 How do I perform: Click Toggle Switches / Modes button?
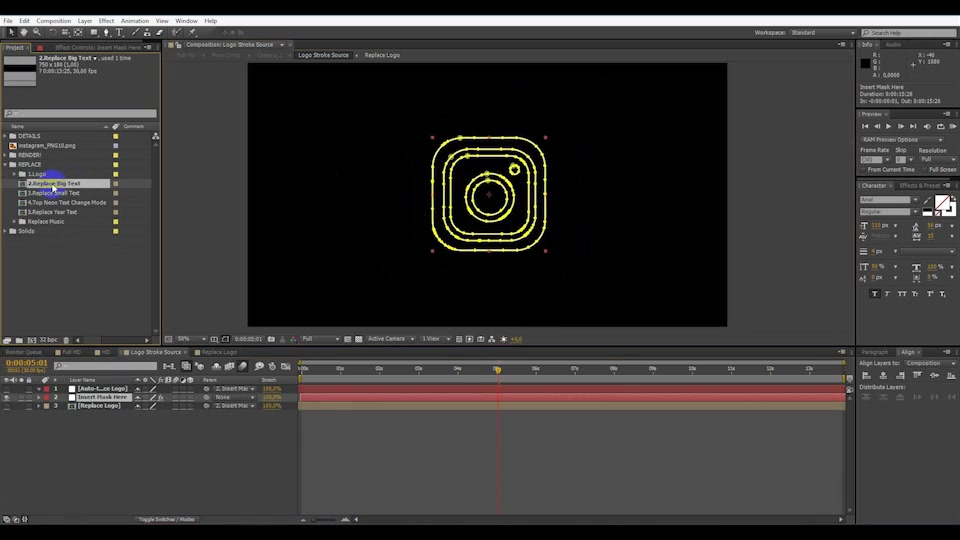(x=167, y=520)
